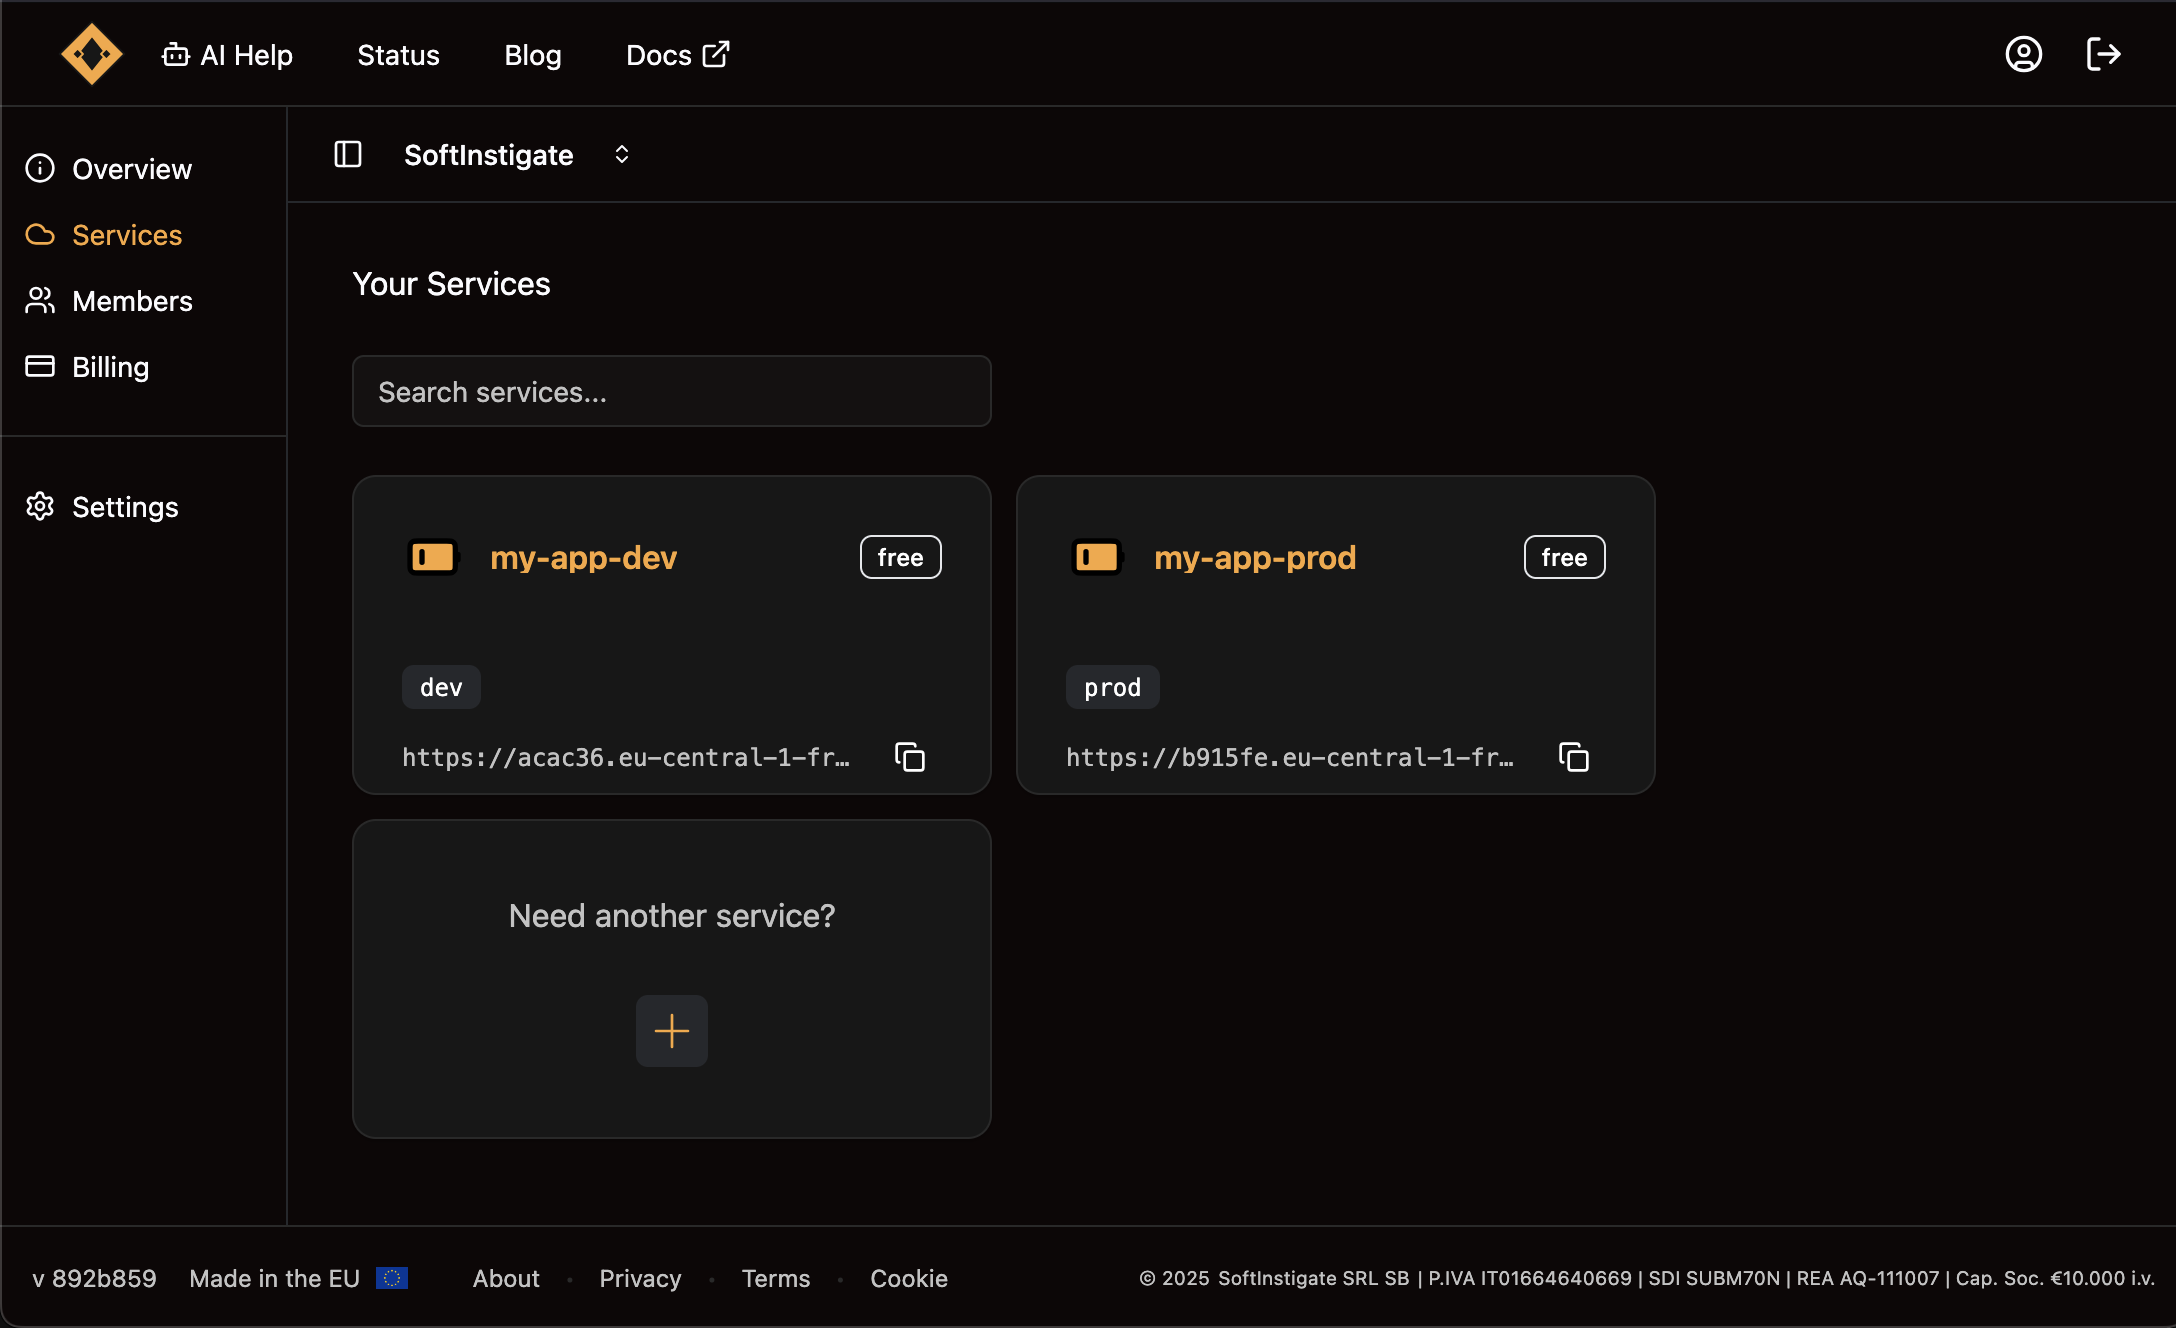This screenshot has height=1328, width=2176.
Task: Click the Your Services heading
Action: [x=451, y=284]
